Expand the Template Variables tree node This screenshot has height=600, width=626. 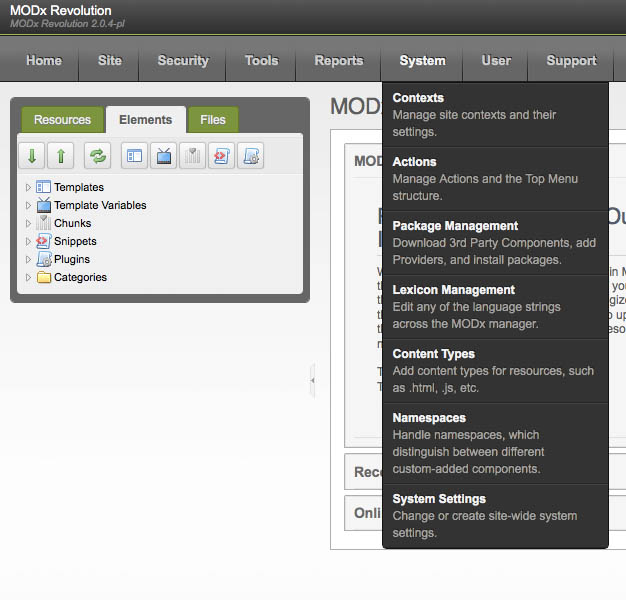point(28,205)
